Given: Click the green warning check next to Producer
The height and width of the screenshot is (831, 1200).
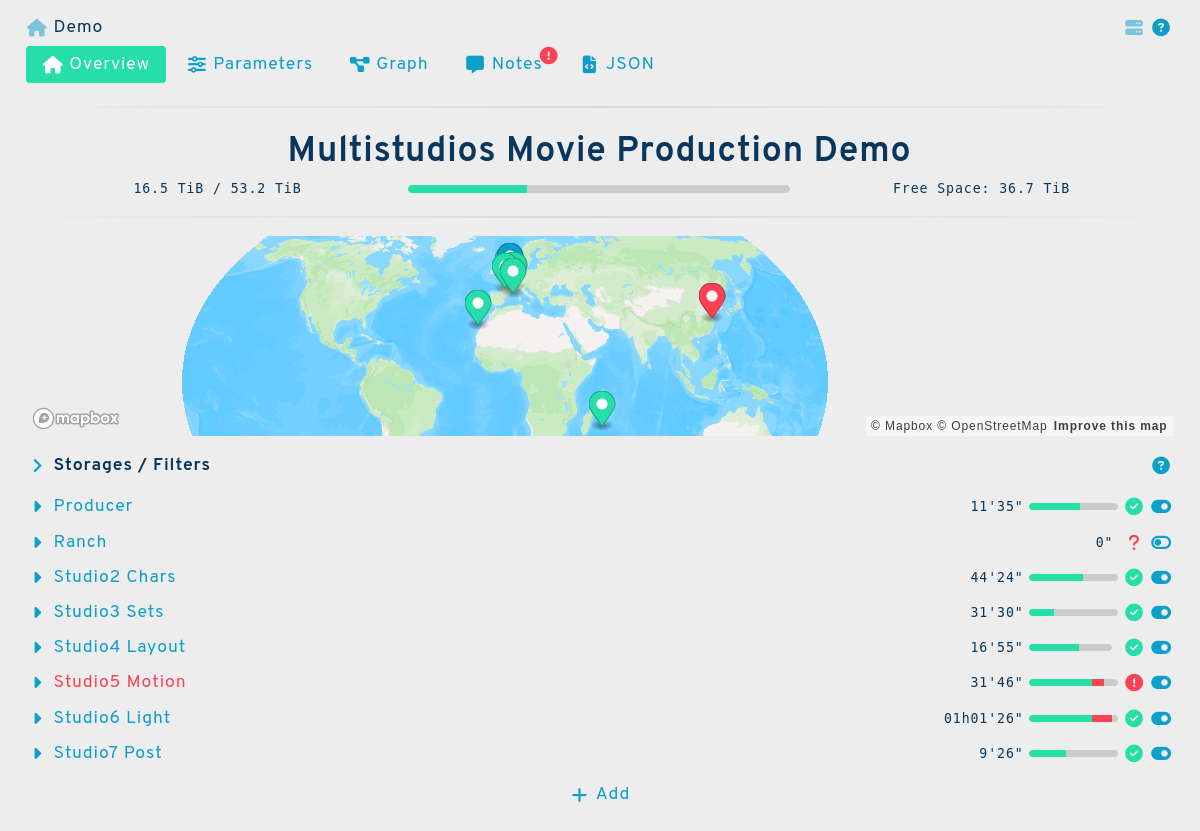Looking at the screenshot, I should (x=1134, y=506).
